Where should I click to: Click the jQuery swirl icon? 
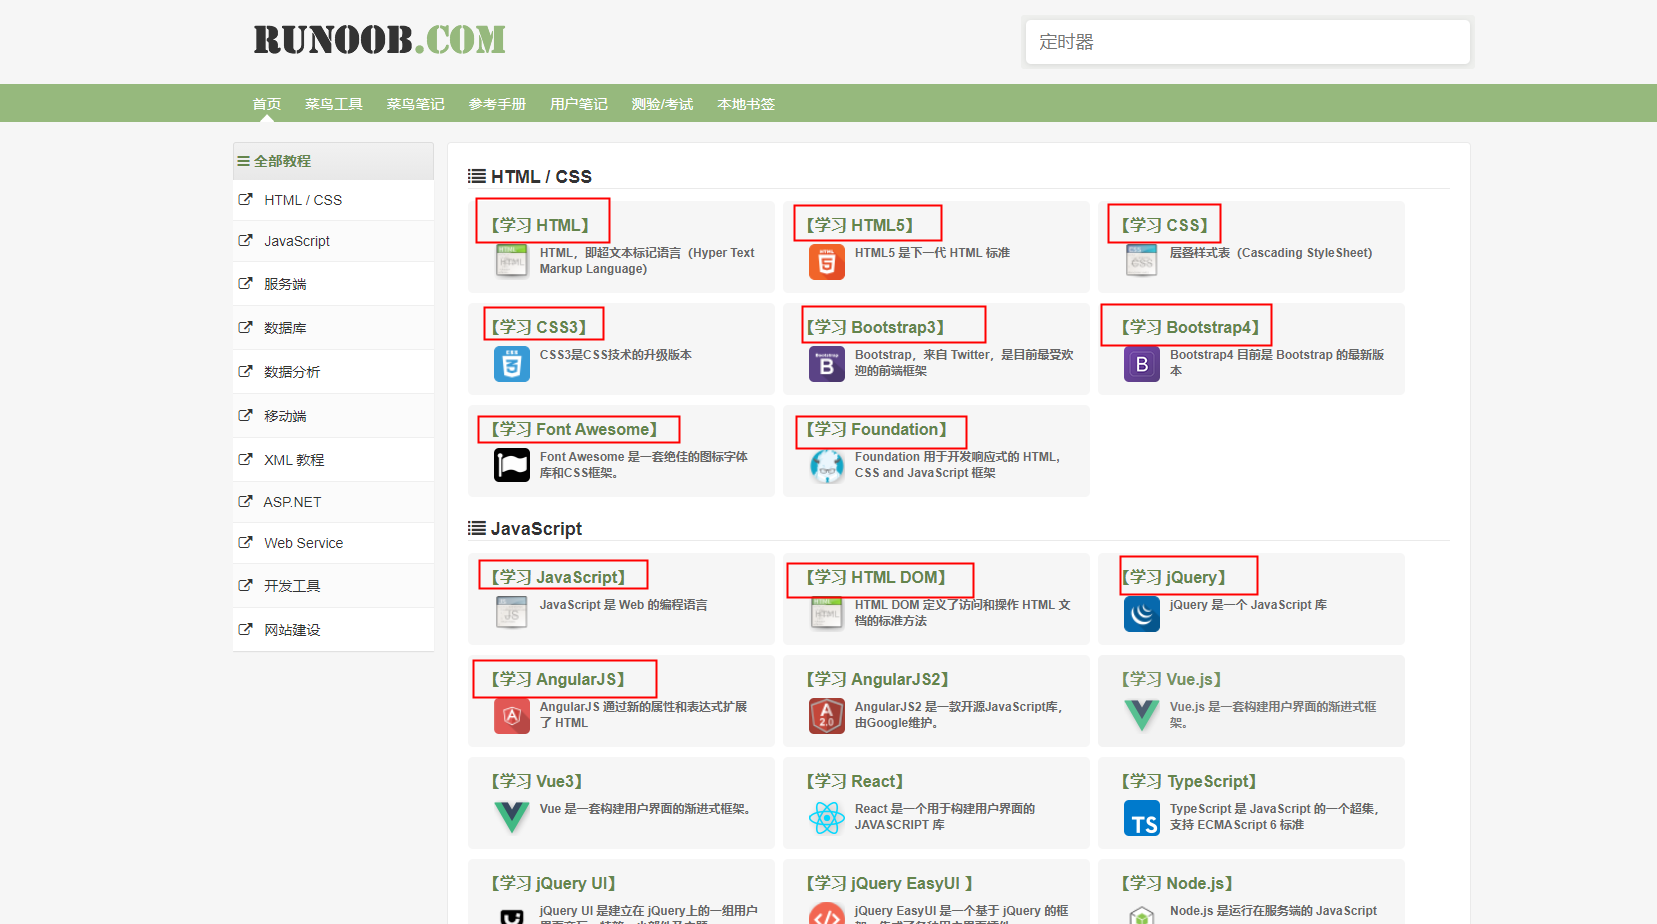[1141, 614]
